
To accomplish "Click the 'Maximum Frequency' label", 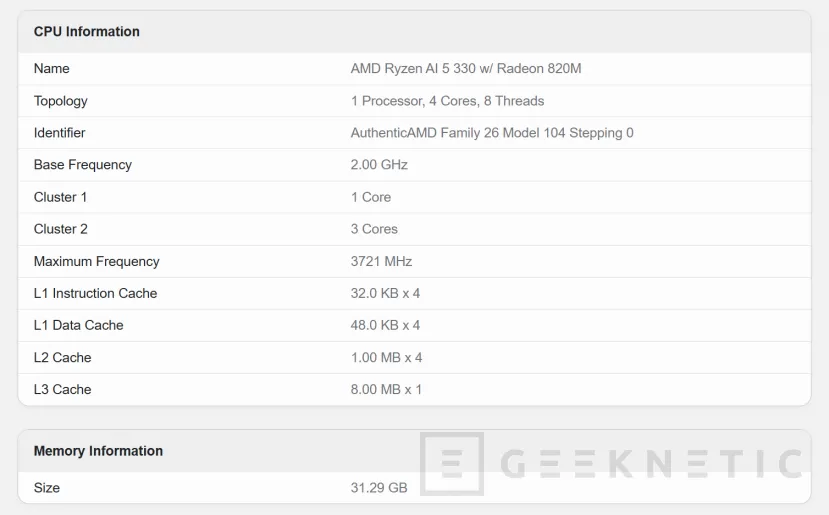I will [x=97, y=261].
